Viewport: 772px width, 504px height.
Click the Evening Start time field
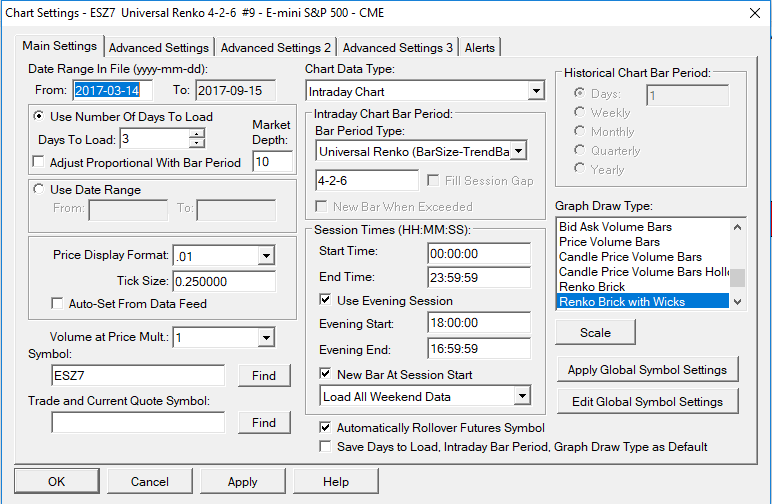[x=479, y=322]
